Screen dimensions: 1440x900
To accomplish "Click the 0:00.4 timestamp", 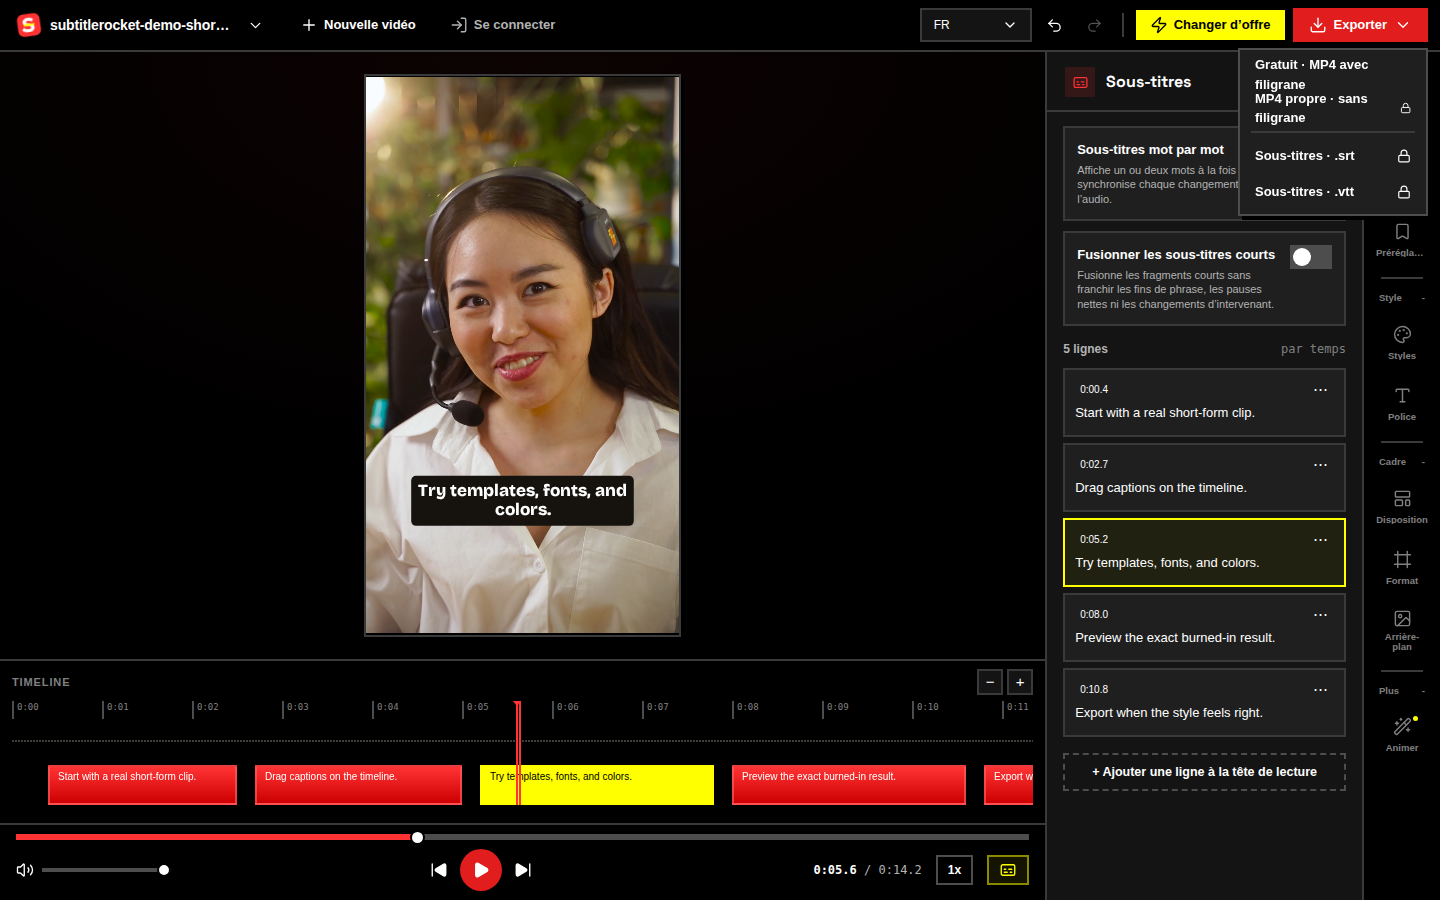I will point(1094,390).
